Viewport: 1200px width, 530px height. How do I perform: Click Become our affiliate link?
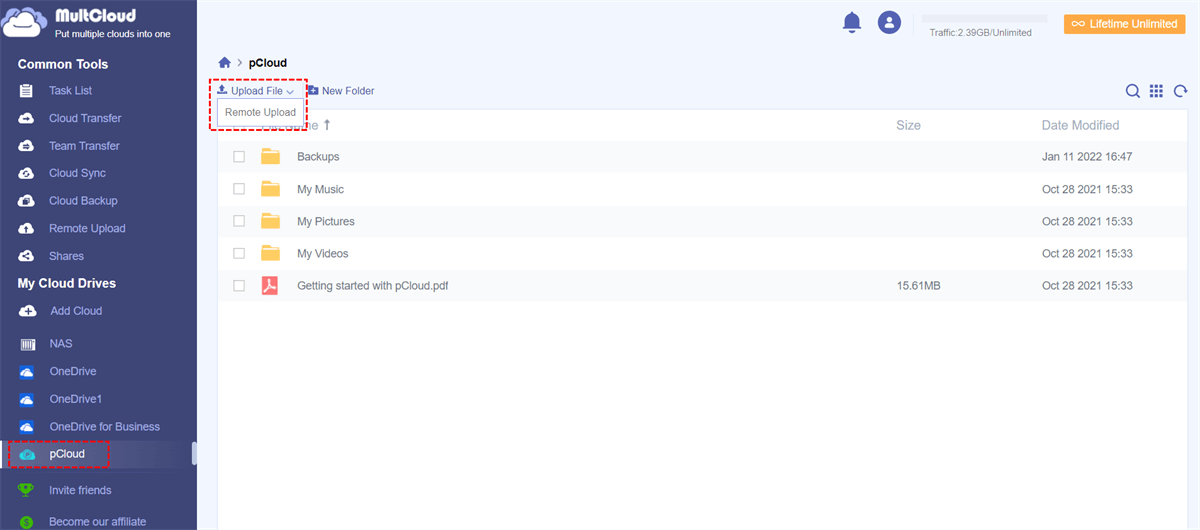point(97,522)
